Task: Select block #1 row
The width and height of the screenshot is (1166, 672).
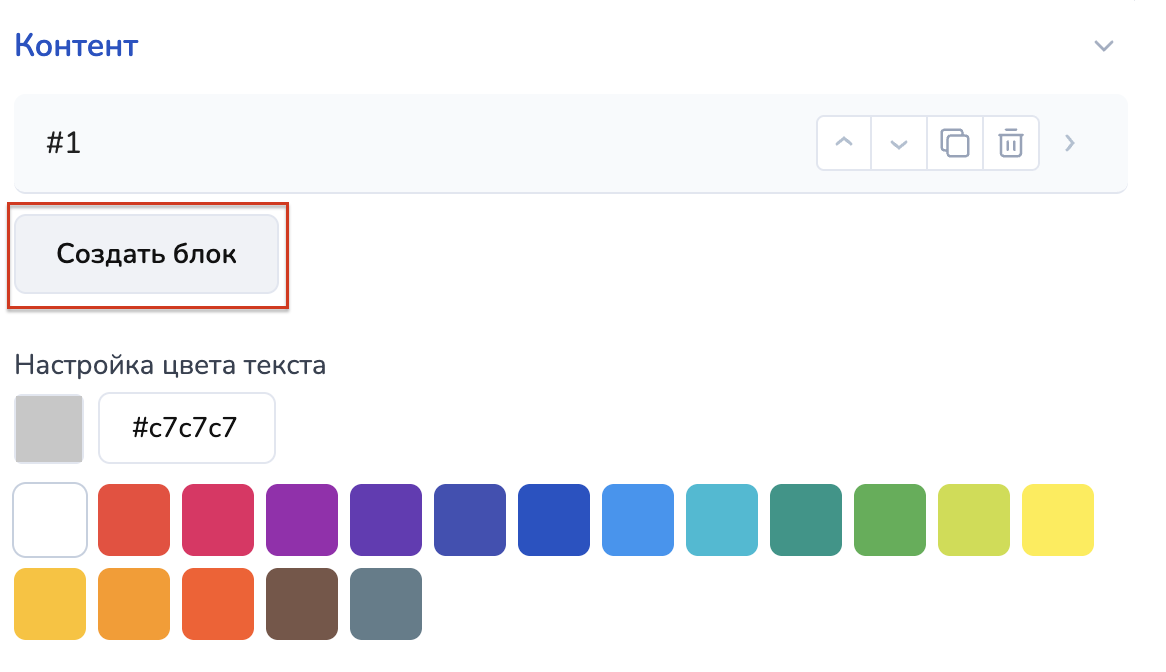Action: pyautogui.click(x=400, y=143)
